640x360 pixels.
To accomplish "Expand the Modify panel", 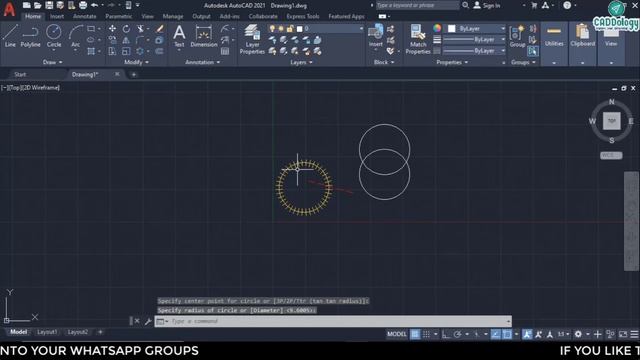I will (x=136, y=62).
